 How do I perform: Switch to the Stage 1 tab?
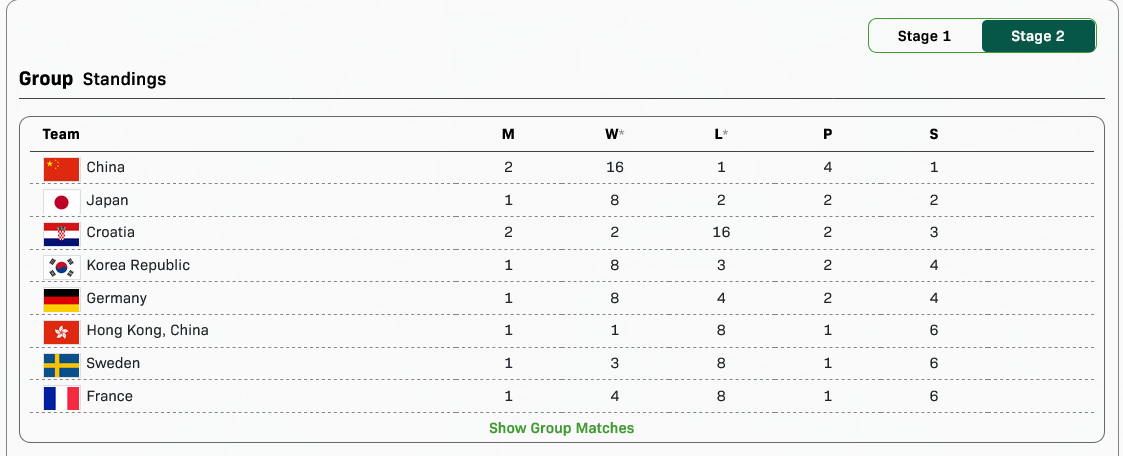click(x=924, y=36)
